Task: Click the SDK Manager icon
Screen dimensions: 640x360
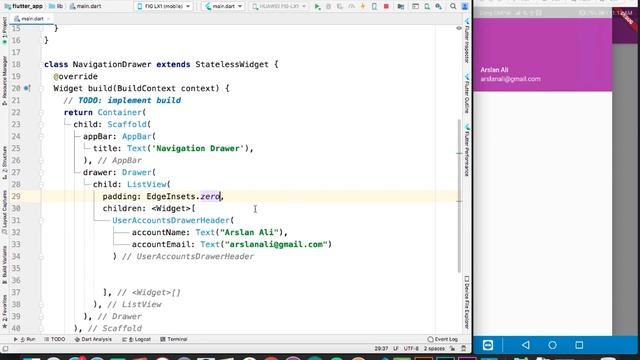Action: 439,7
